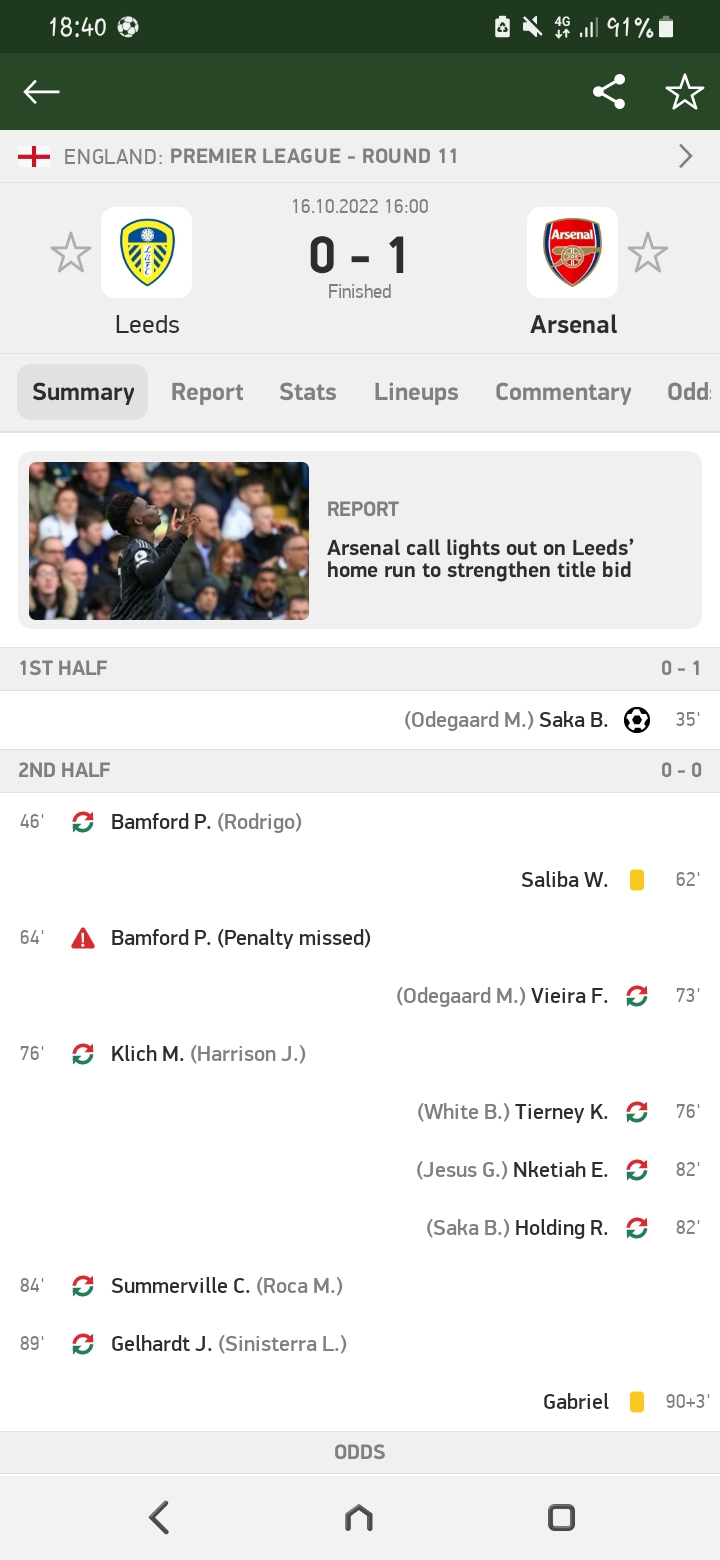Switch to the Lineups tab
720x1560 pixels.
tap(416, 392)
